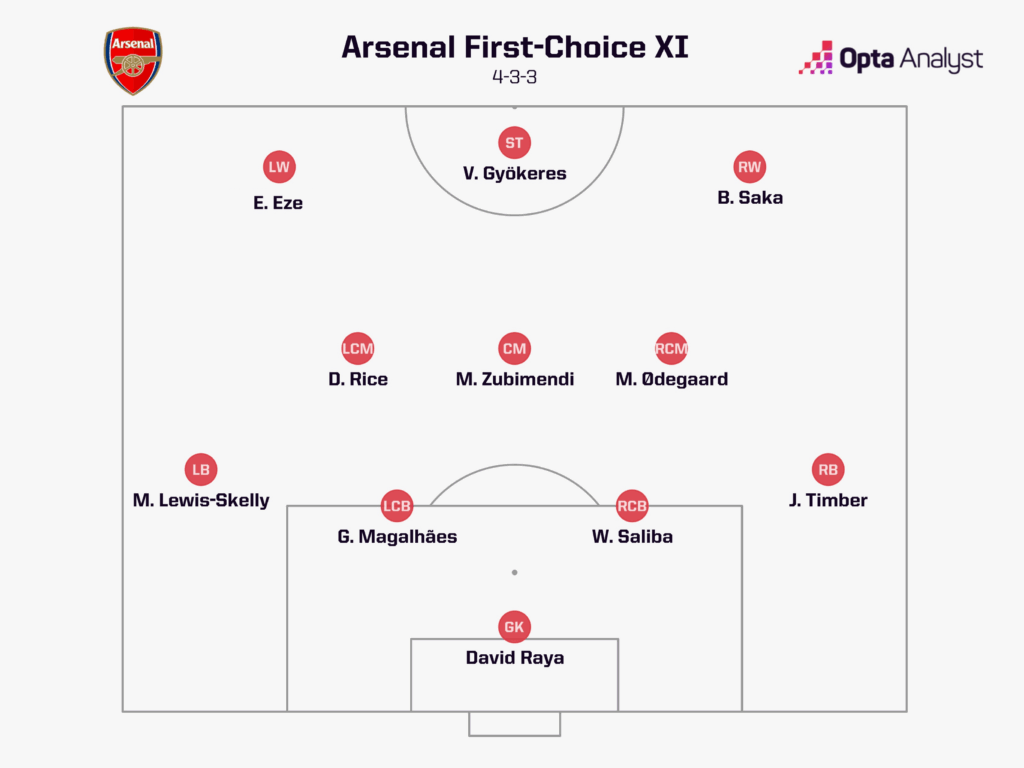Screen dimensions: 1024x768
Task: Click the M. Lewis-Skelly name label
Action: pos(201,500)
